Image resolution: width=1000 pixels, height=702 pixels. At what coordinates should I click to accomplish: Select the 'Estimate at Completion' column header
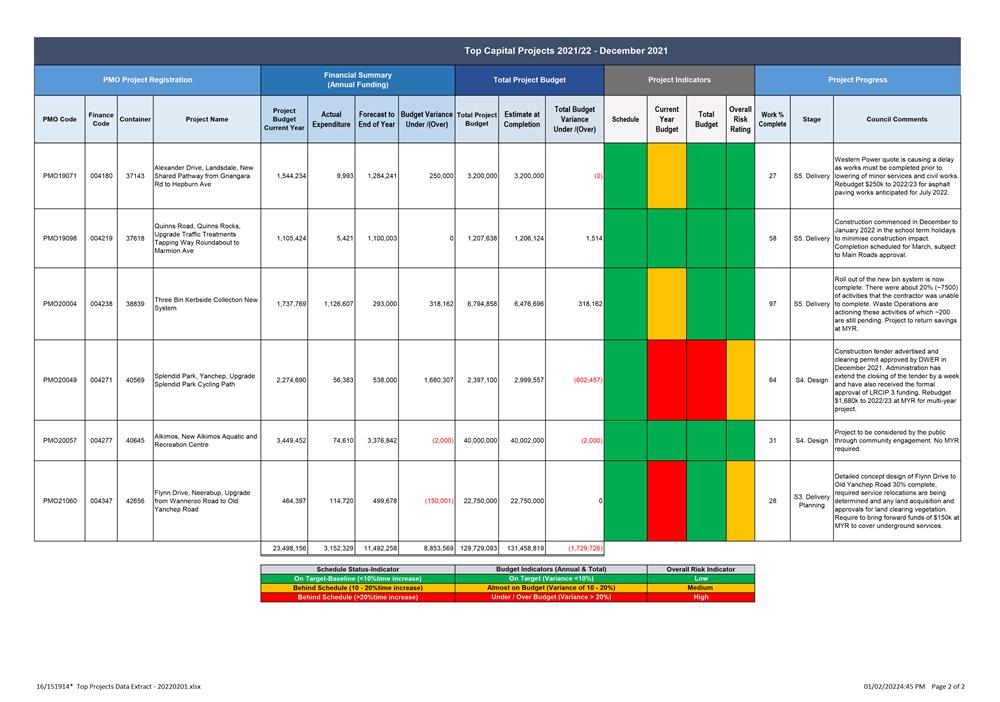coord(522,119)
